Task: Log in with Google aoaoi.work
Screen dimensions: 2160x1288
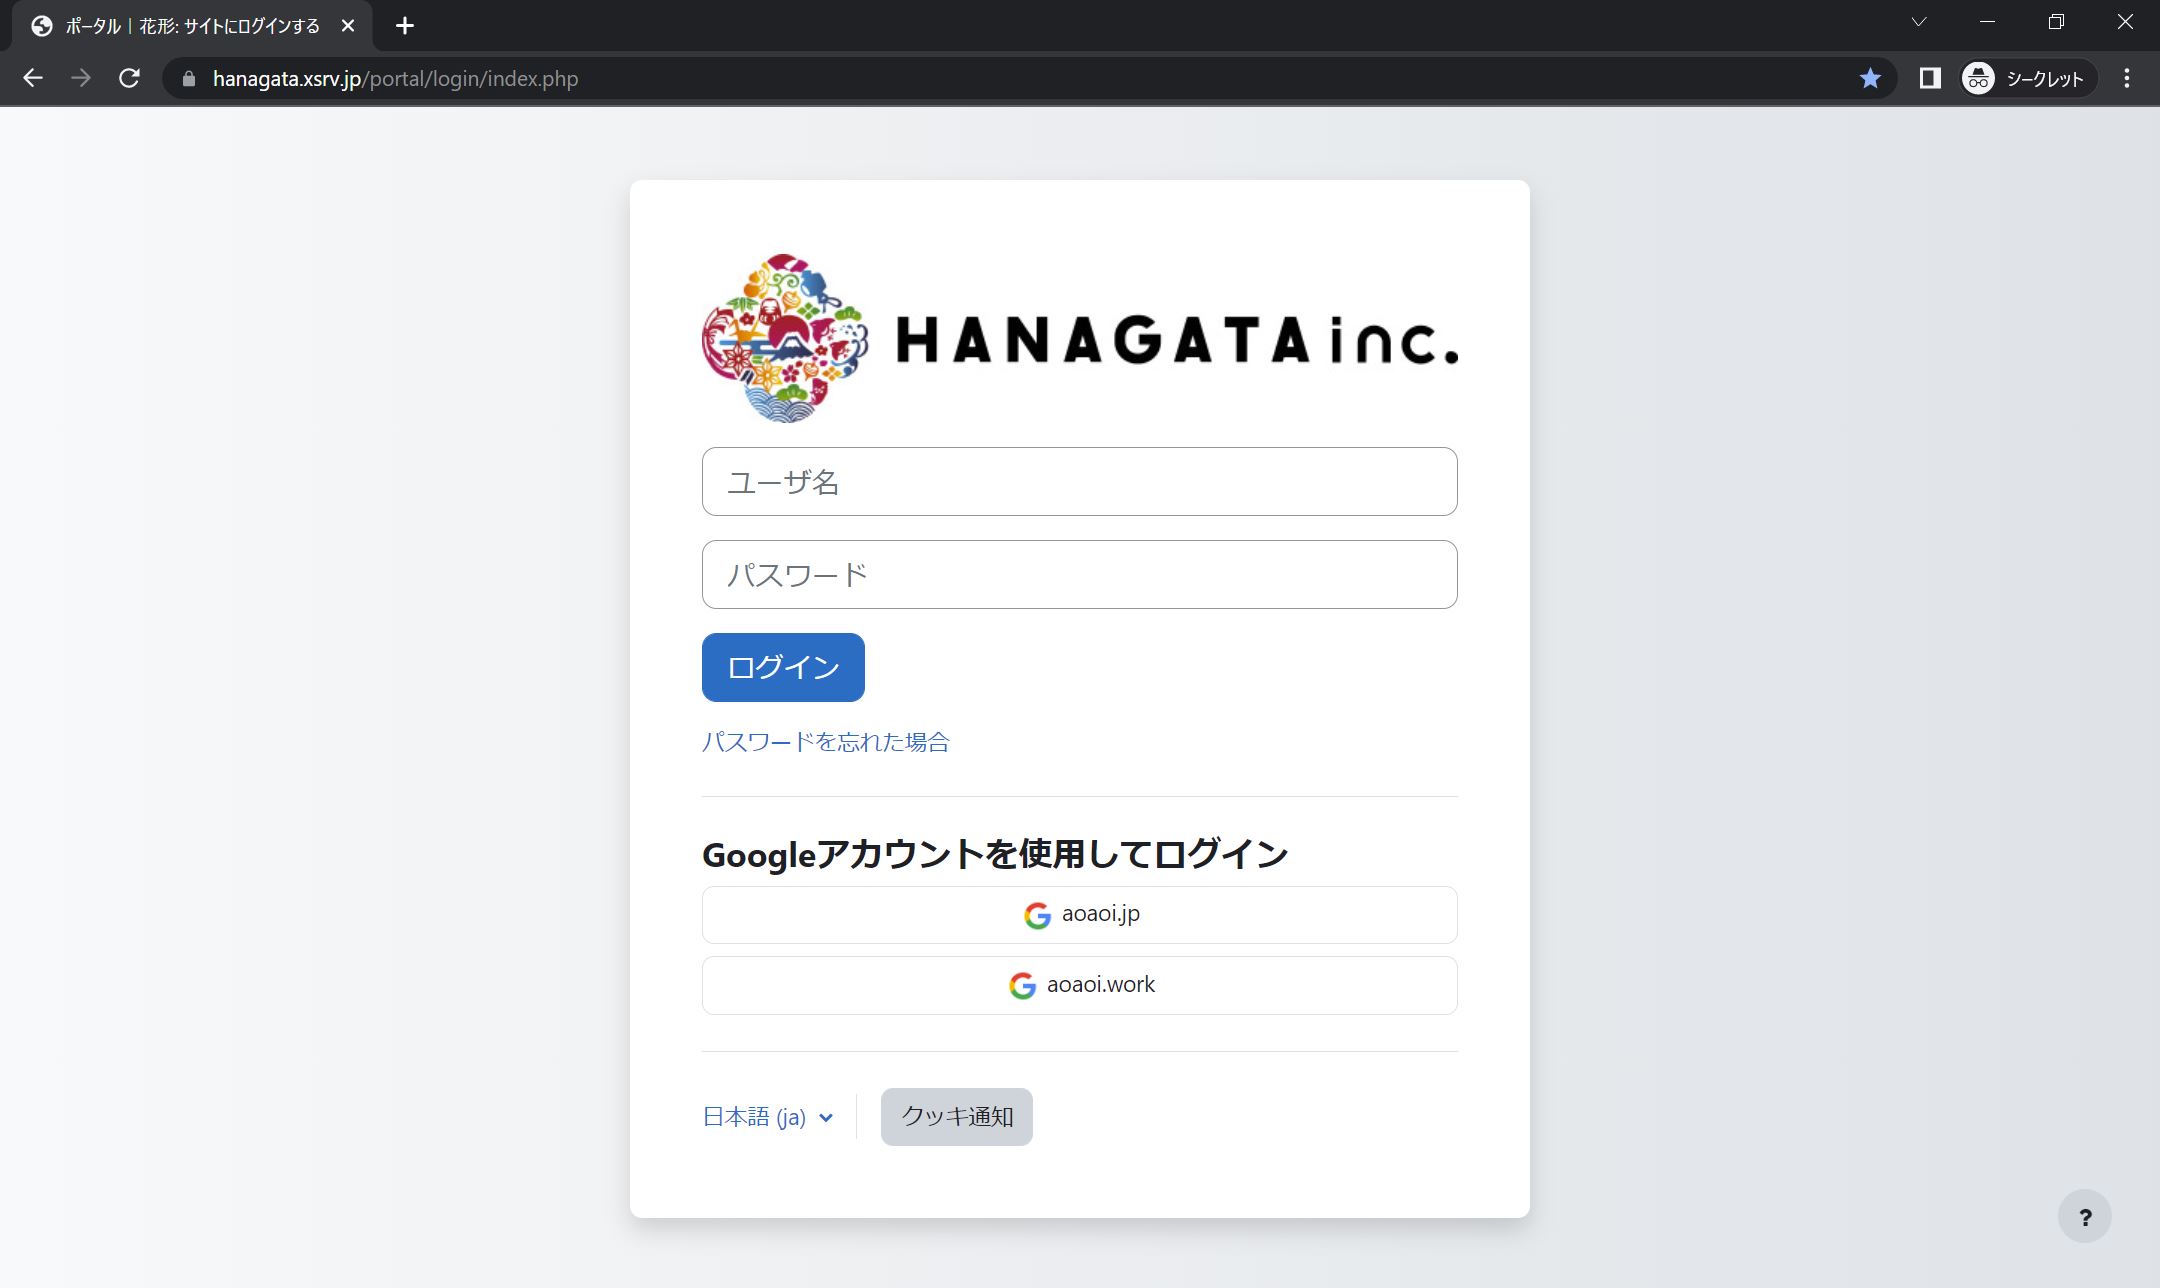Action: pyautogui.click(x=1079, y=985)
